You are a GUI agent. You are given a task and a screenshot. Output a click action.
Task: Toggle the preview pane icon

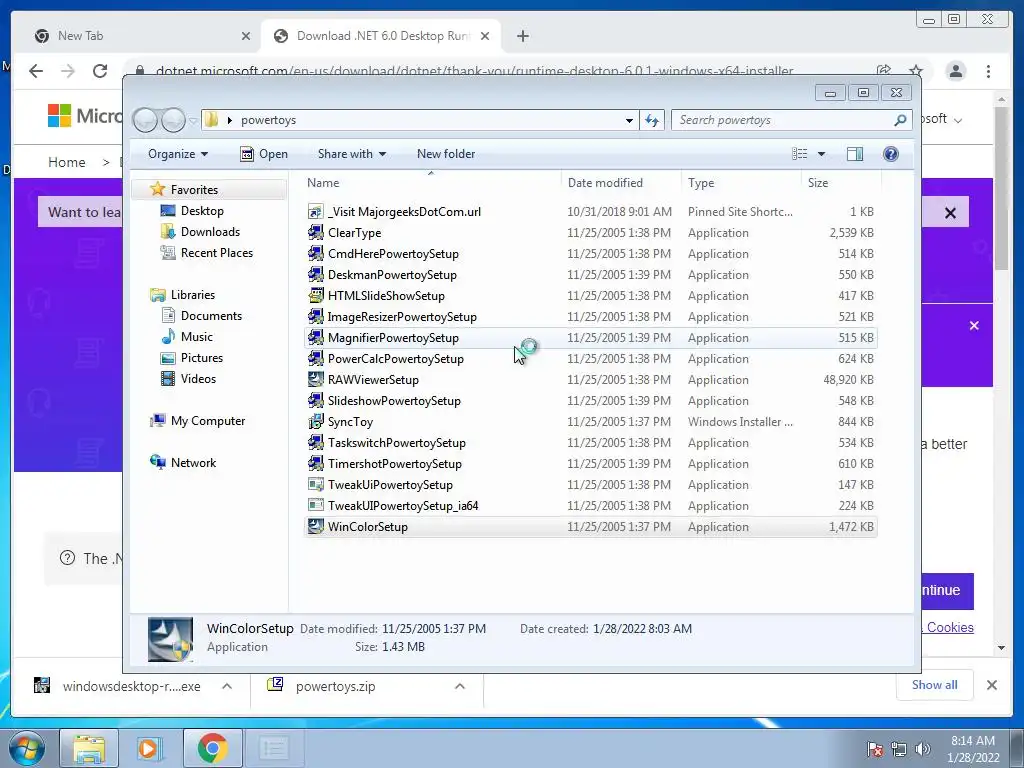click(854, 153)
